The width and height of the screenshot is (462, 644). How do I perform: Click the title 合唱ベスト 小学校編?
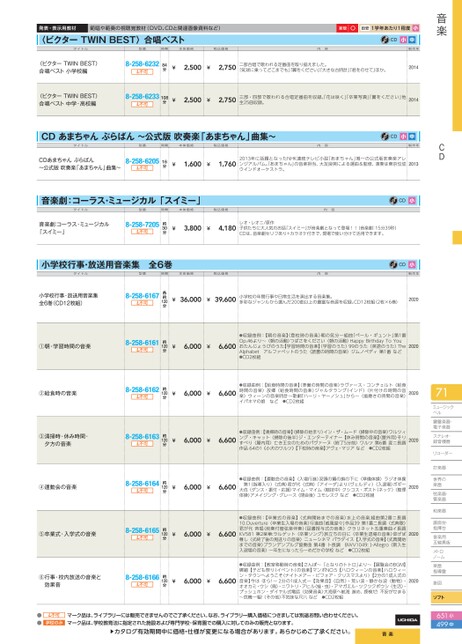pos(63,71)
